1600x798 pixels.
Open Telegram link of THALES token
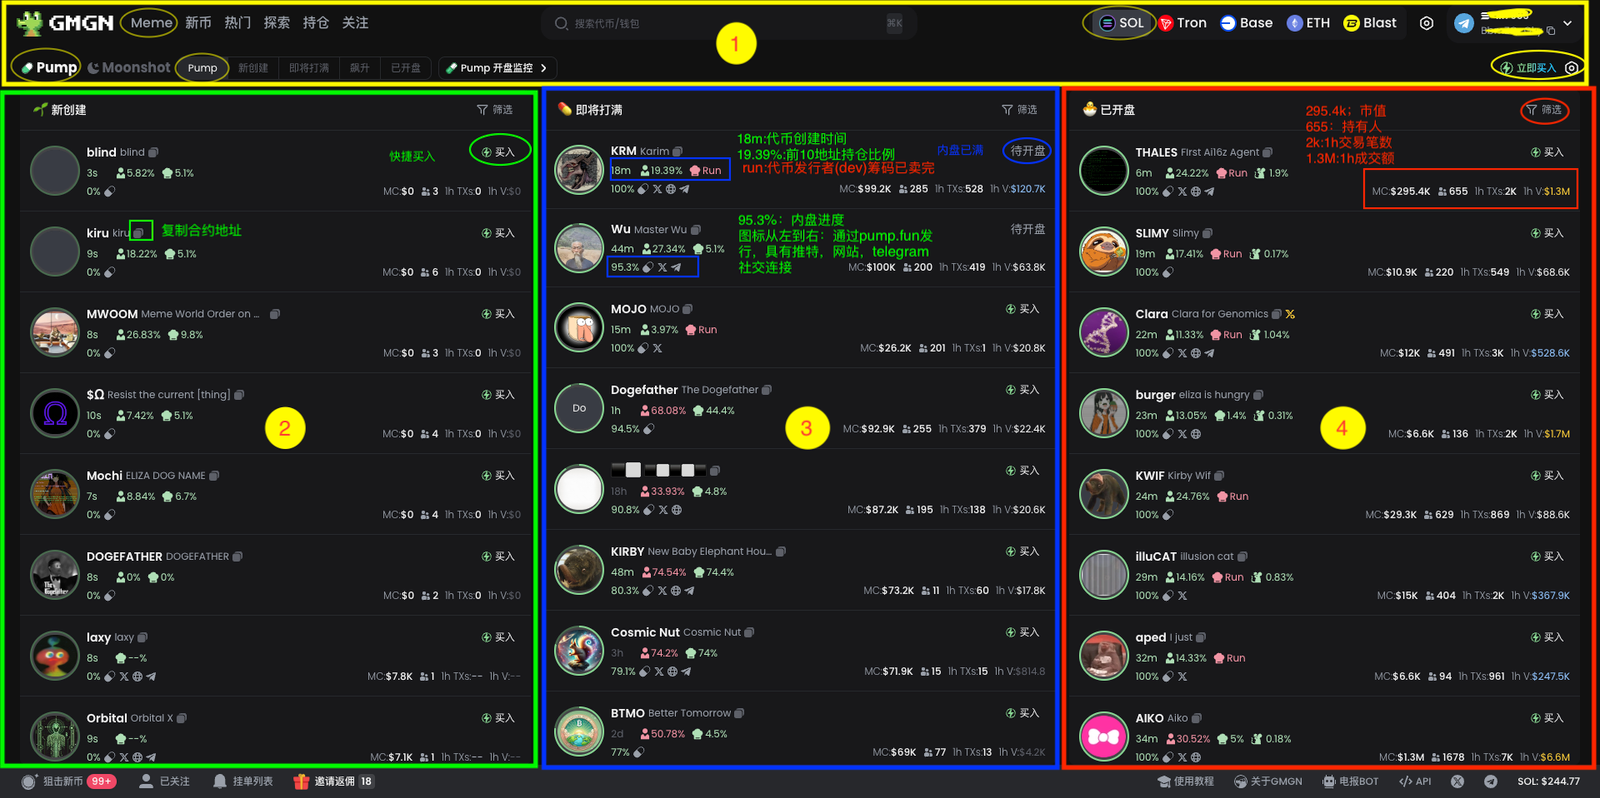[1209, 191]
